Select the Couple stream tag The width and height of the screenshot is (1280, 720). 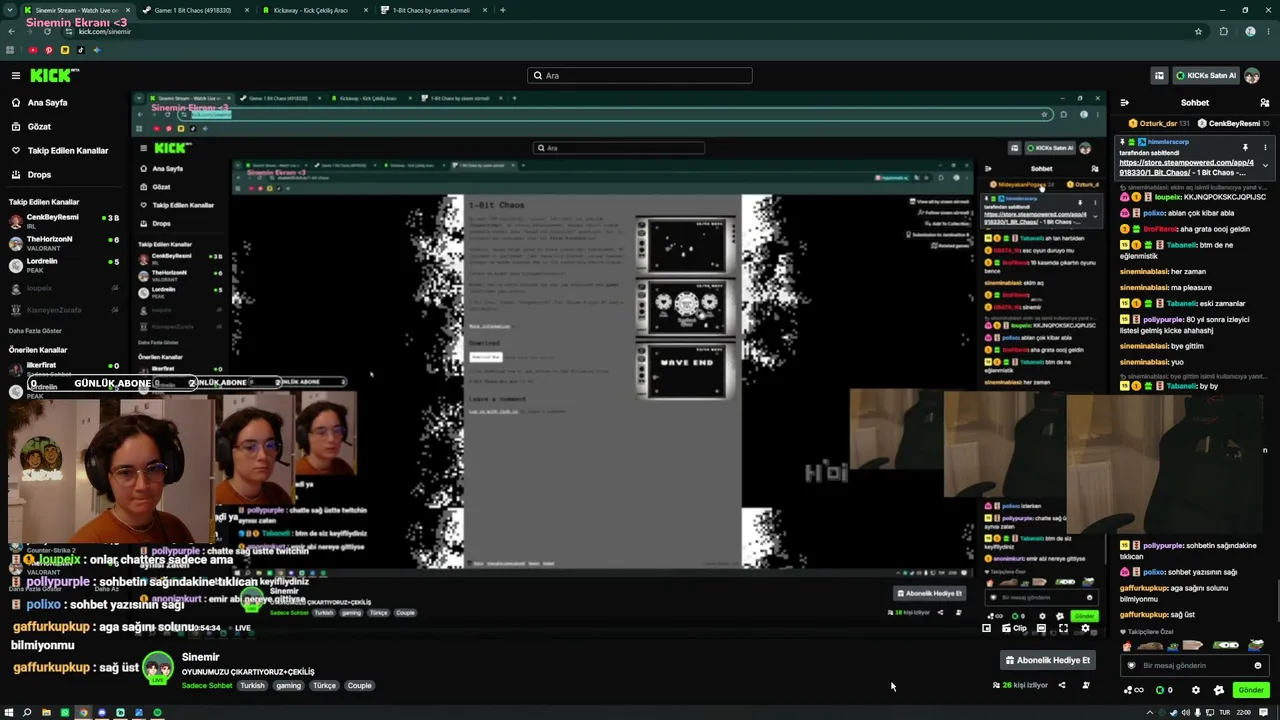click(x=359, y=686)
